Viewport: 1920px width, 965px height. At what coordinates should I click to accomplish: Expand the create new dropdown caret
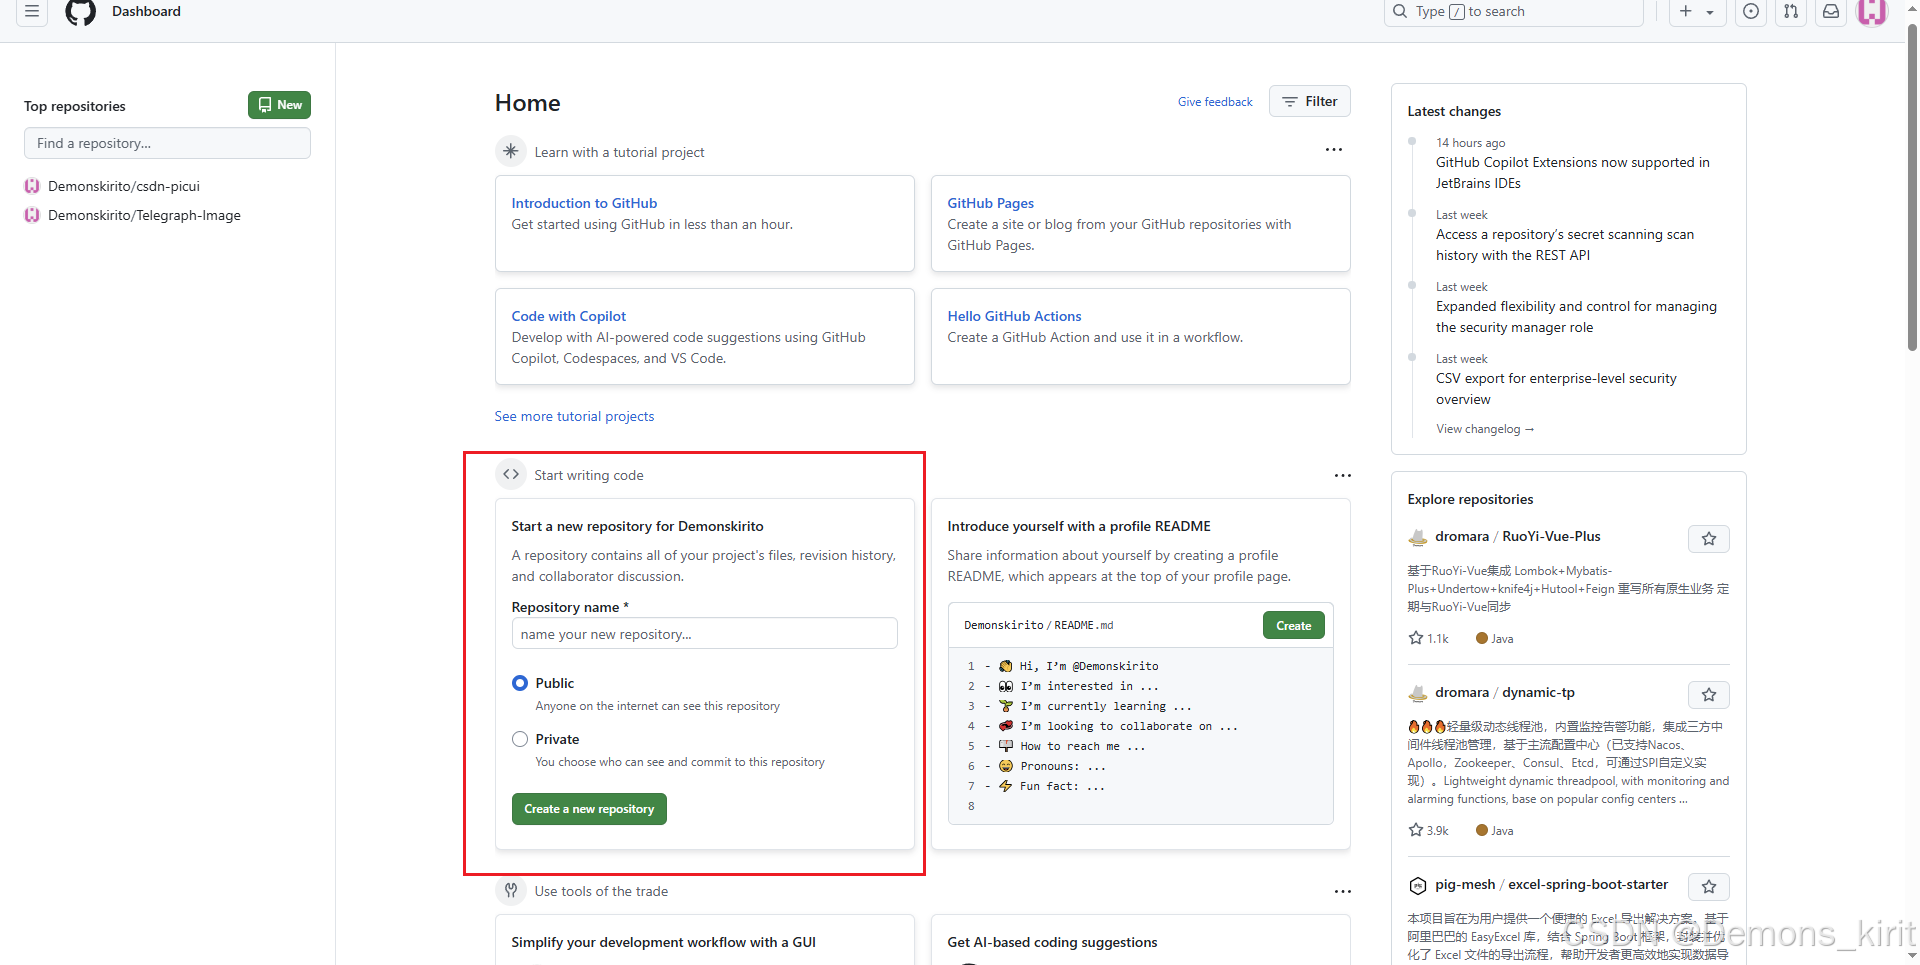1710,12
